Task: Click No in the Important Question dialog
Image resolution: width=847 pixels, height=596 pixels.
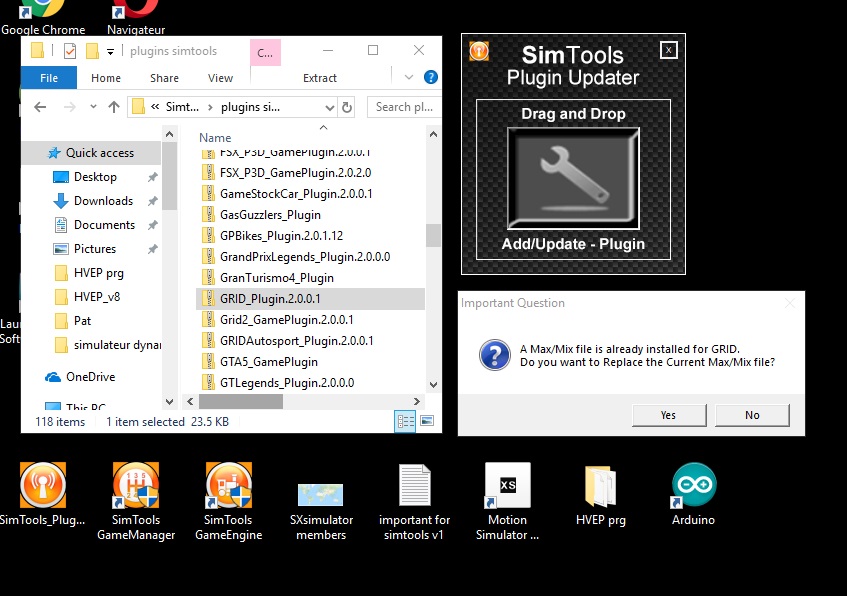Action: pyautogui.click(x=752, y=415)
